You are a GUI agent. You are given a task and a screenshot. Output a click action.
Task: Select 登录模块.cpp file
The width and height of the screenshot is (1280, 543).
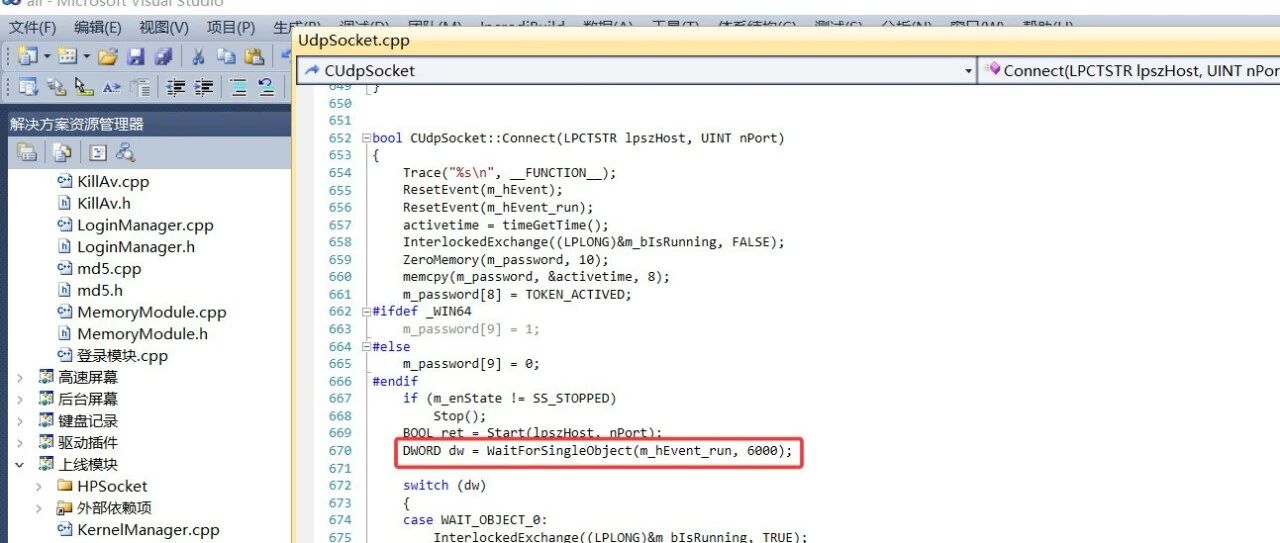pos(122,356)
